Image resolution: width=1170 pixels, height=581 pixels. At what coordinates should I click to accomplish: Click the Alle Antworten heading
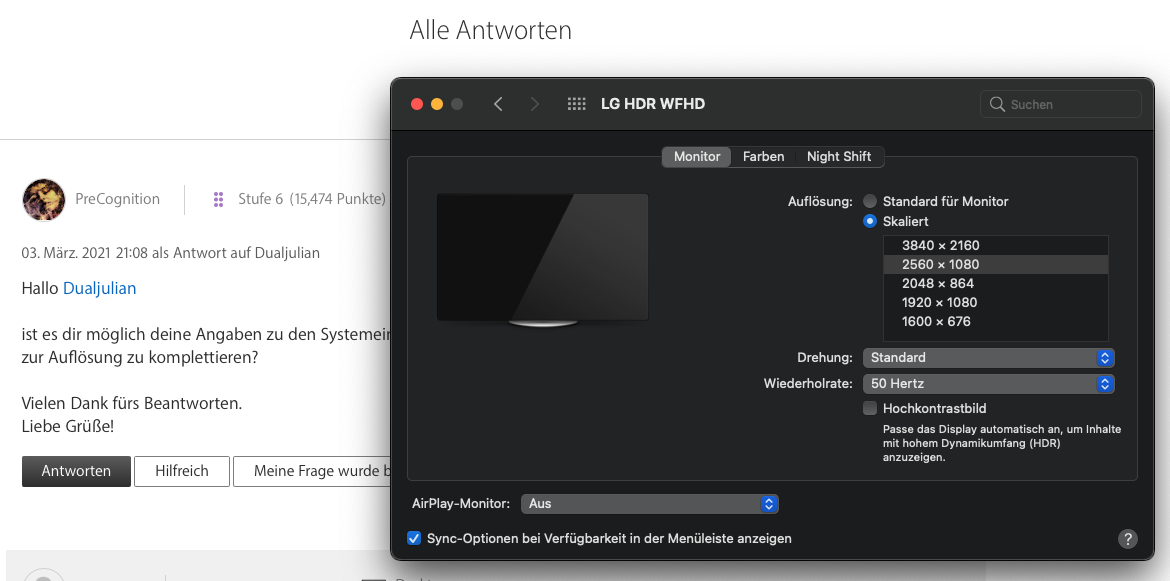[x=490, y=30]
